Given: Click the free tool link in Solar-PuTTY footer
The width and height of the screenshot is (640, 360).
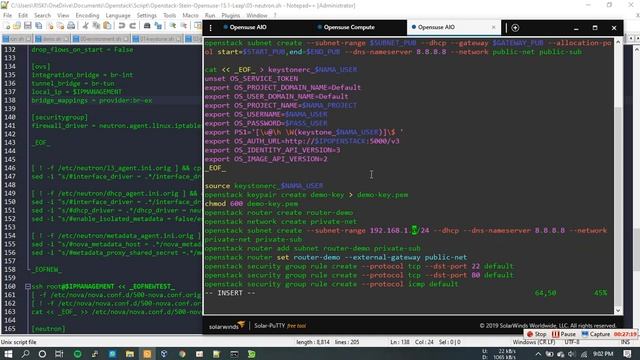Looking at the screenshot, I should click(296, 326).
